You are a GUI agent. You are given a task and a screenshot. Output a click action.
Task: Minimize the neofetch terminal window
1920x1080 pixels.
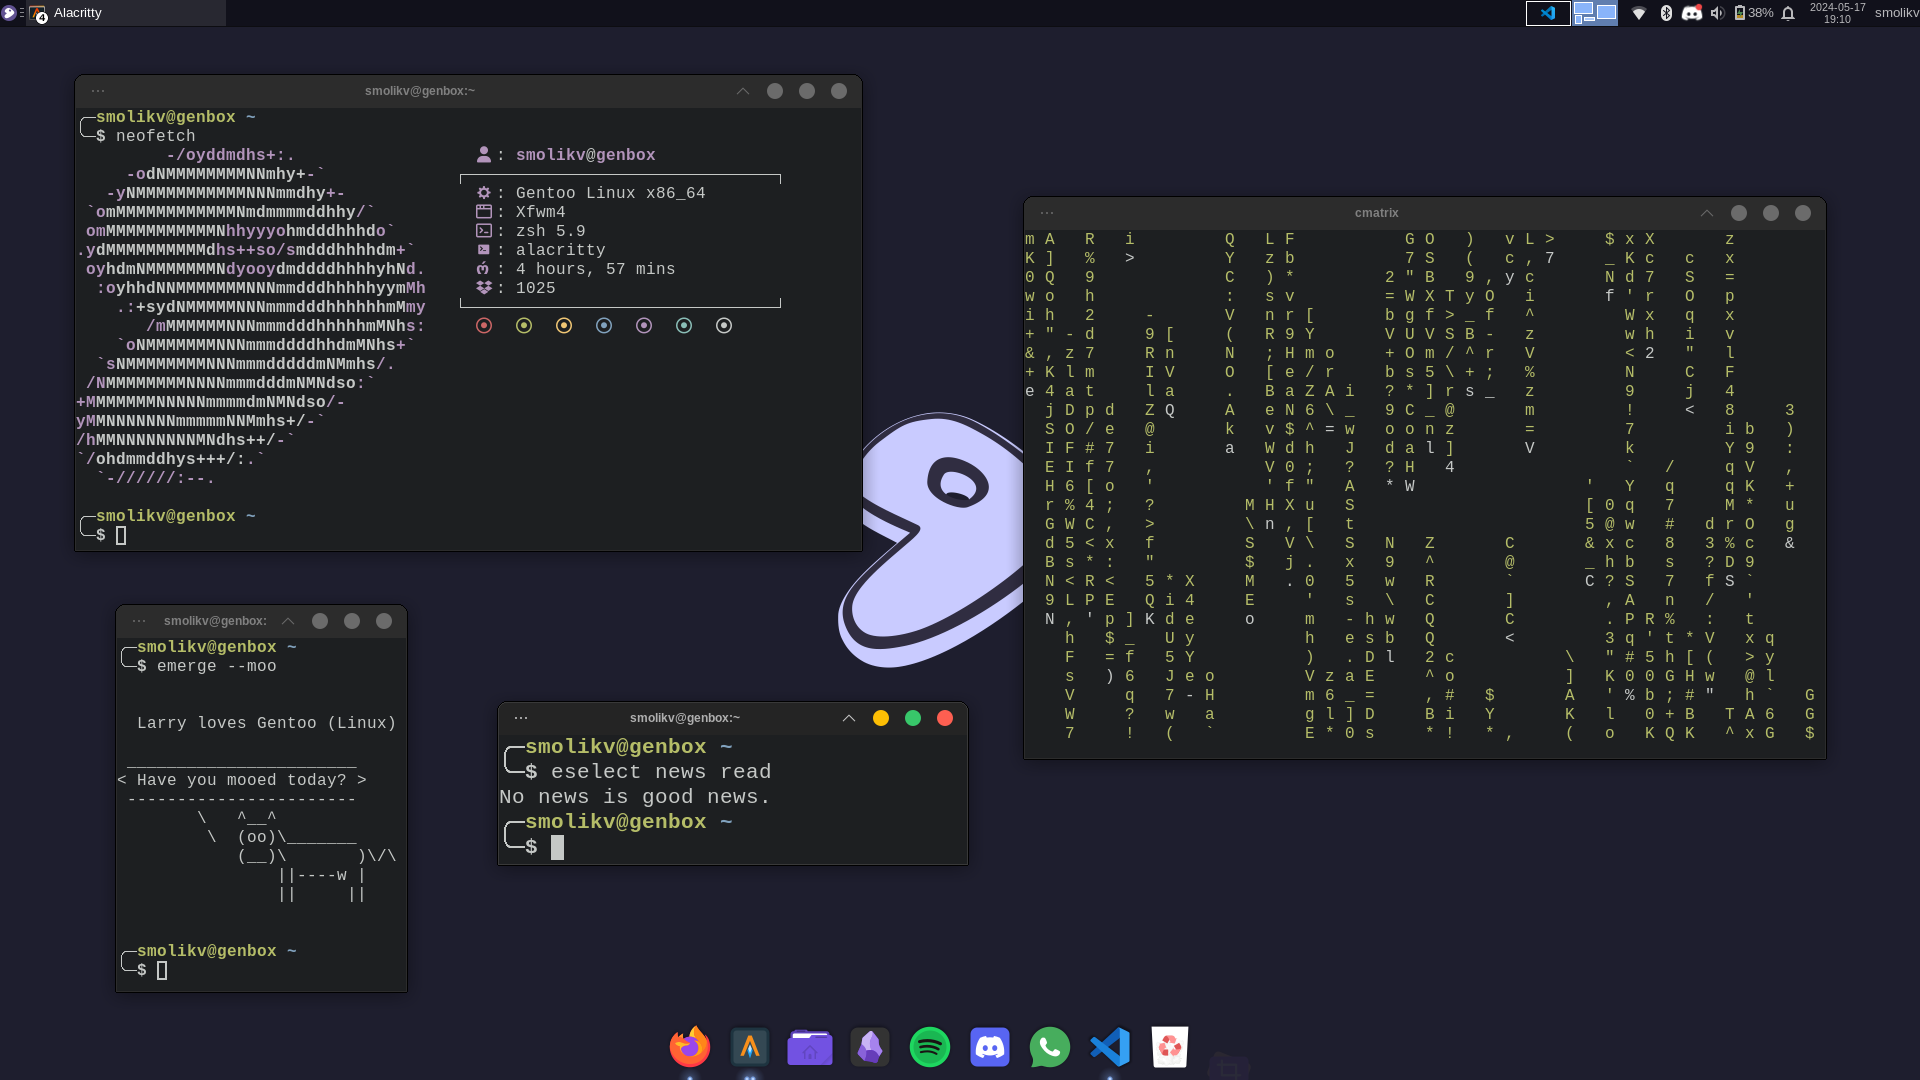(x=775, y=91)
